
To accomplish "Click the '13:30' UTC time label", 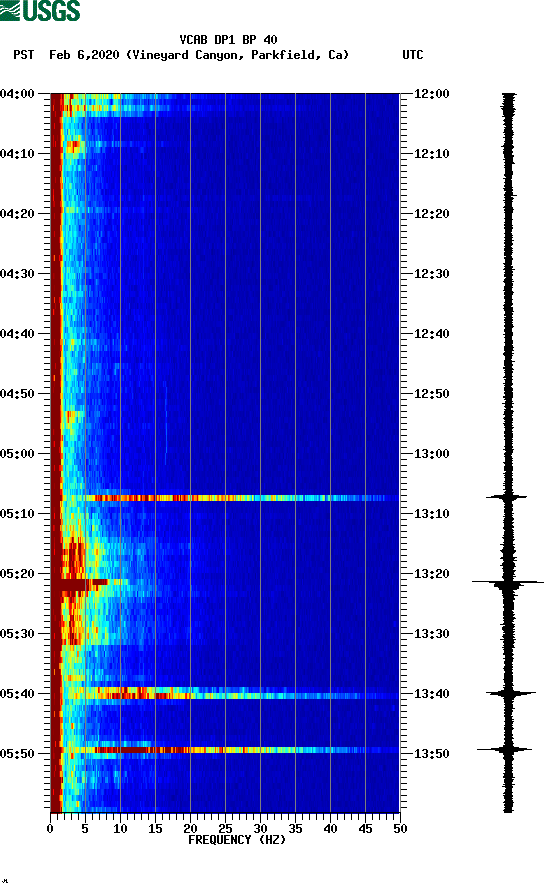I will (431, 634).
